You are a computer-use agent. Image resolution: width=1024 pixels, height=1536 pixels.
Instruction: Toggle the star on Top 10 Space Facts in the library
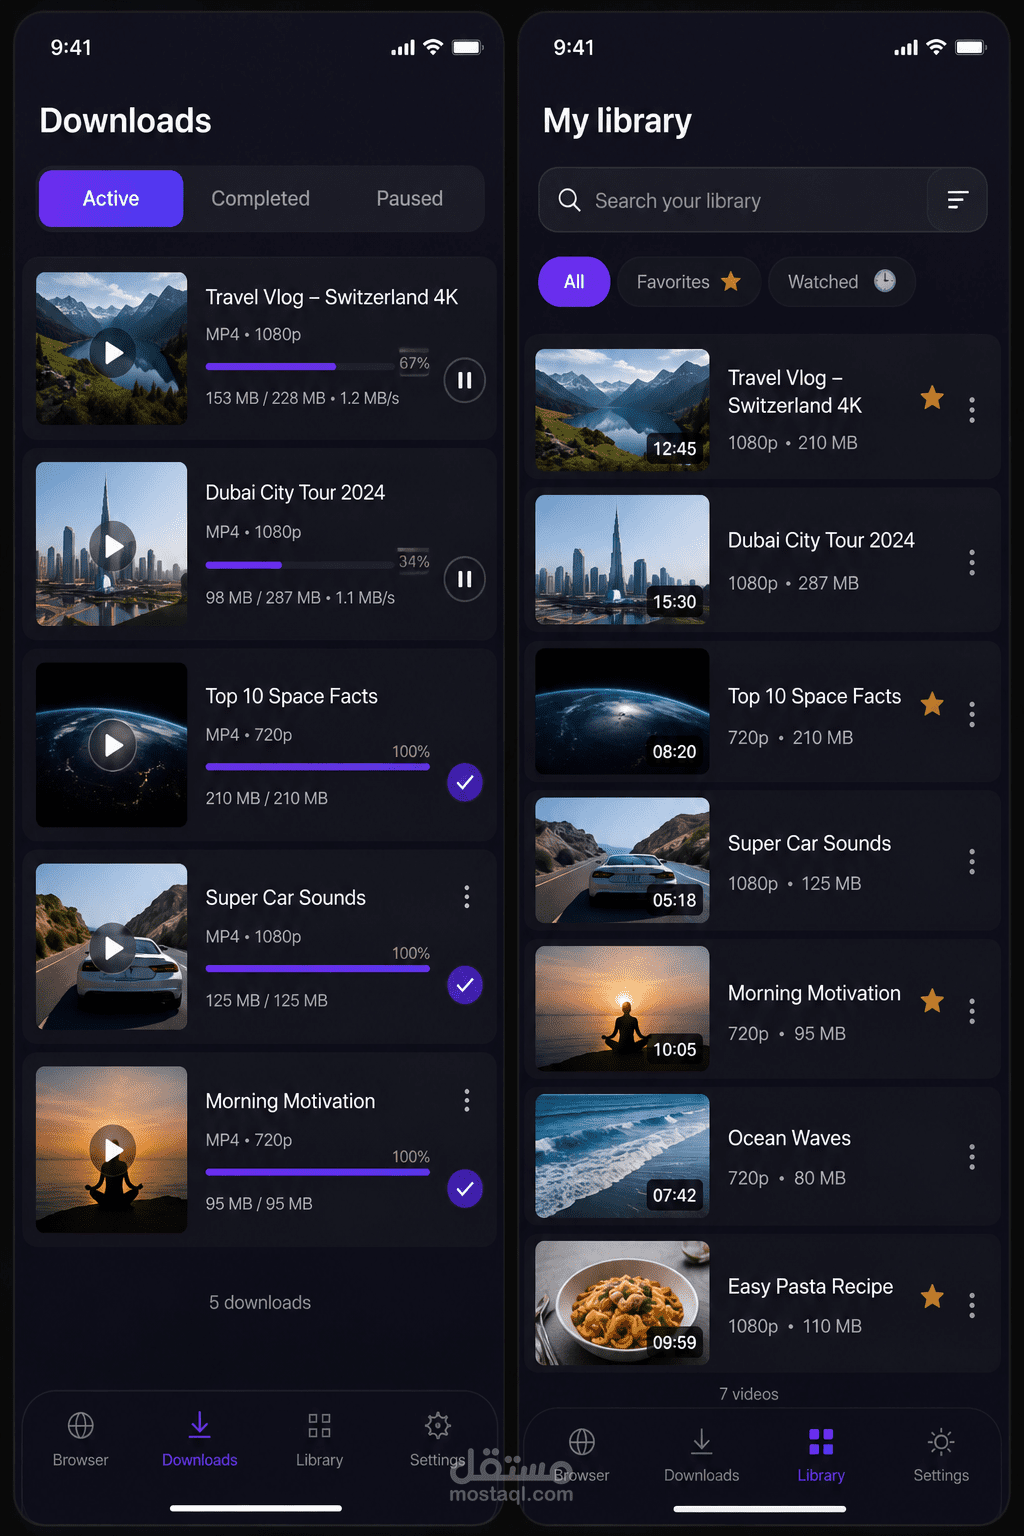click(x=932, y=704)
